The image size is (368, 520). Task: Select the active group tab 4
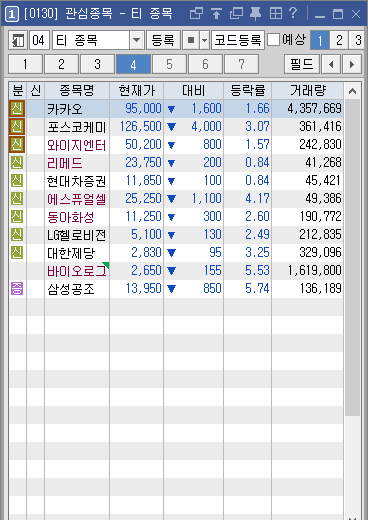click(133, 64)
